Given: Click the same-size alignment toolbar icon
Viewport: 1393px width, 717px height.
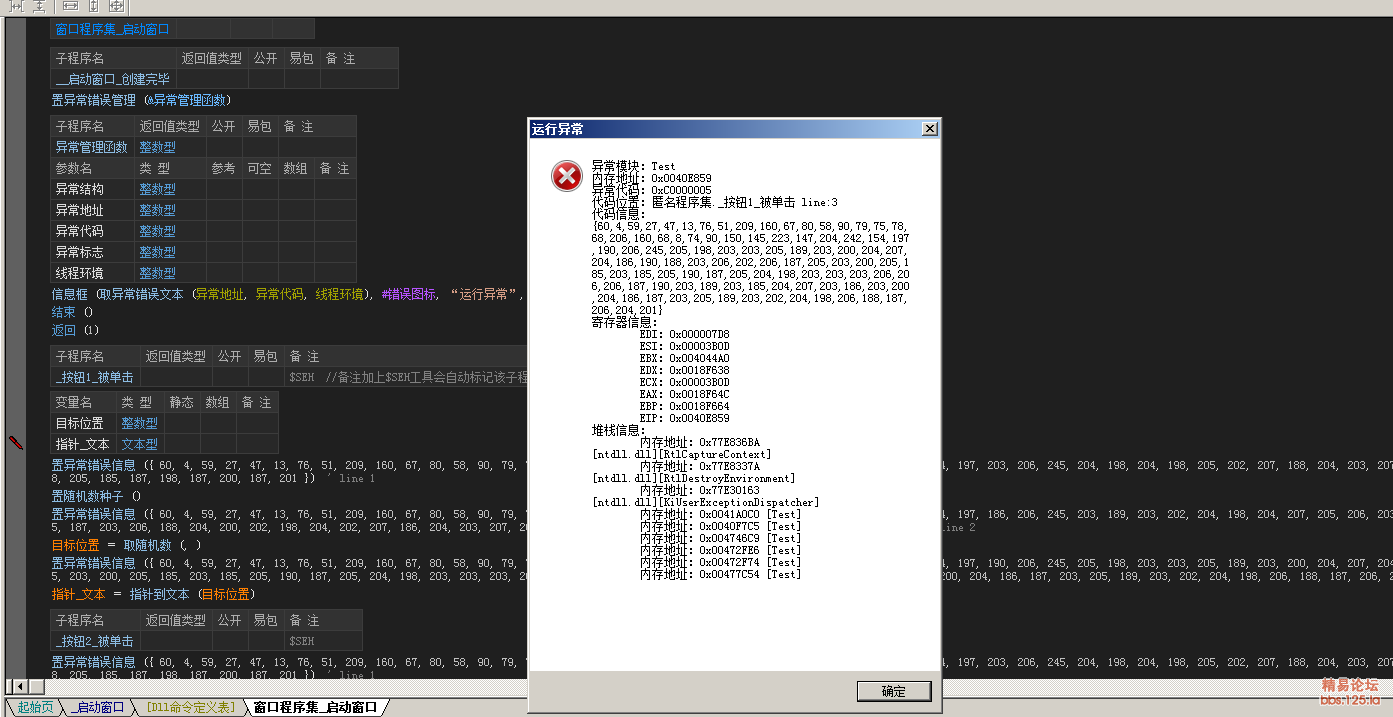Looking at the screenshot, I should (116, 6).
